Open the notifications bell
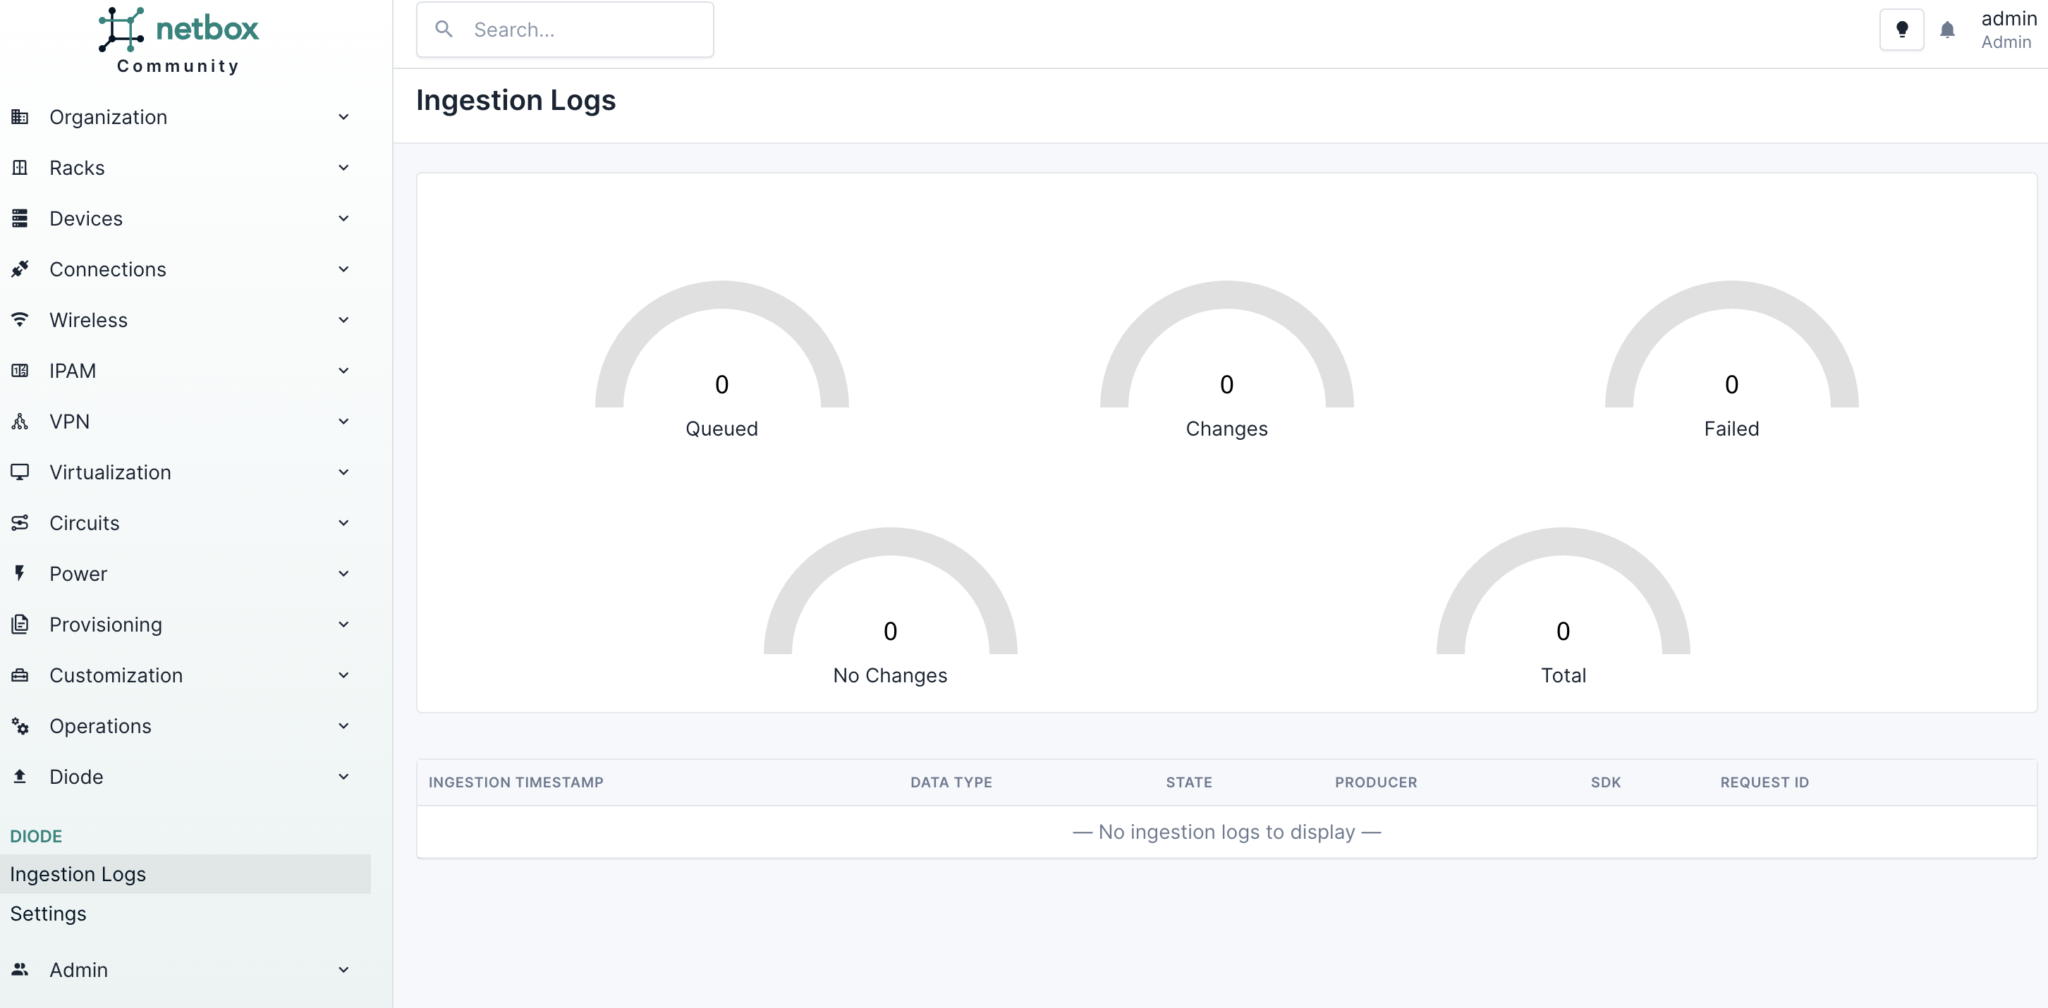This screenshot has height=1008, width=2048. pyautogui.click(x=1944, y=29)
